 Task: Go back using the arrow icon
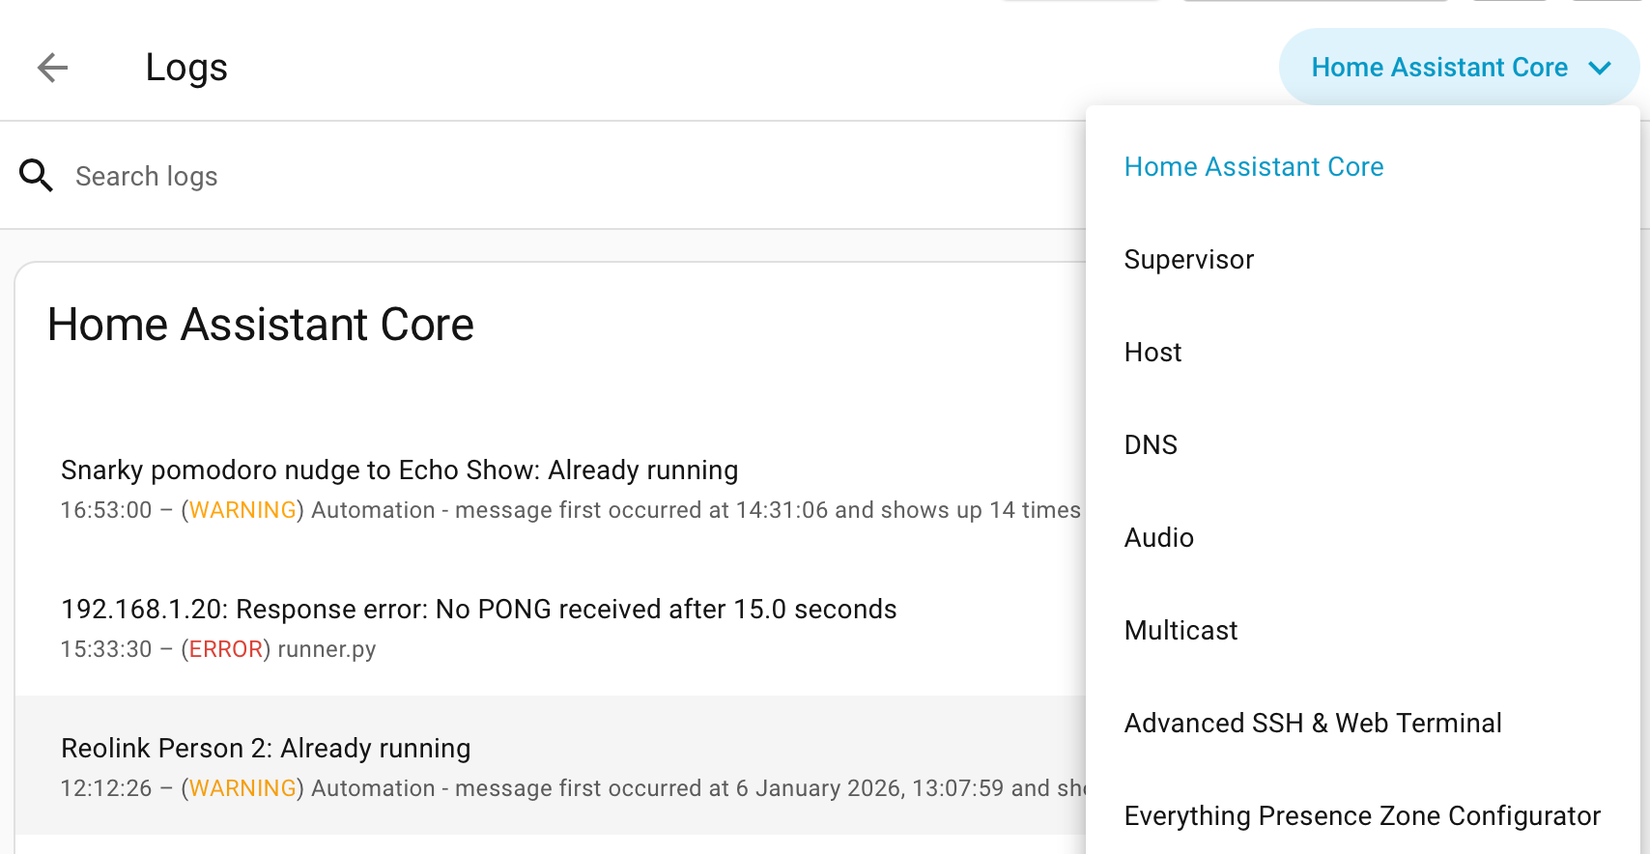pos(52,68)
